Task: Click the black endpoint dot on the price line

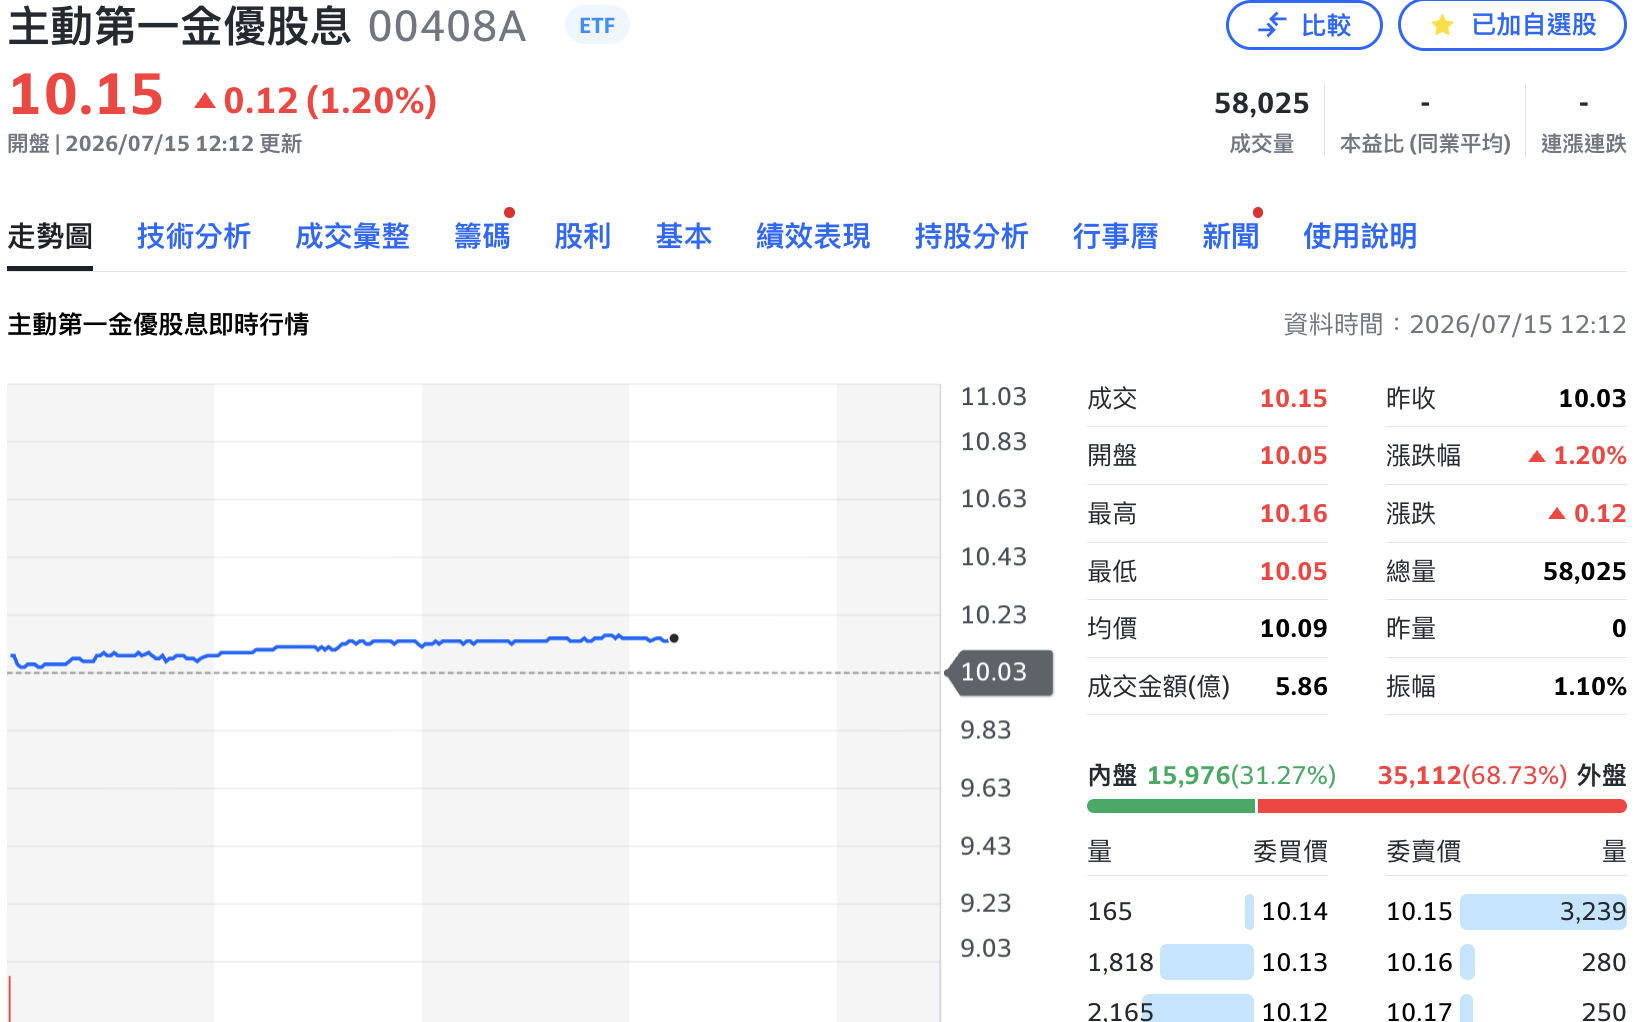Action: click(674, 638)
